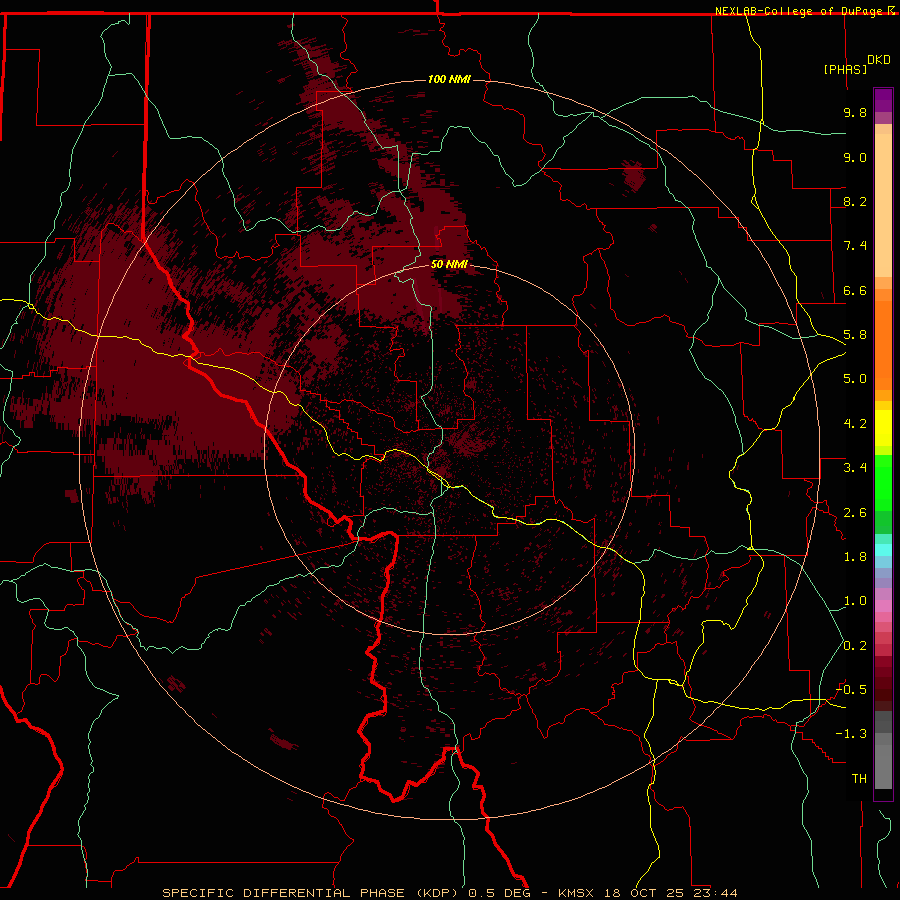900x900 pixels.
Task: Click the 5.8 legend value
Action: coord(855,335)
